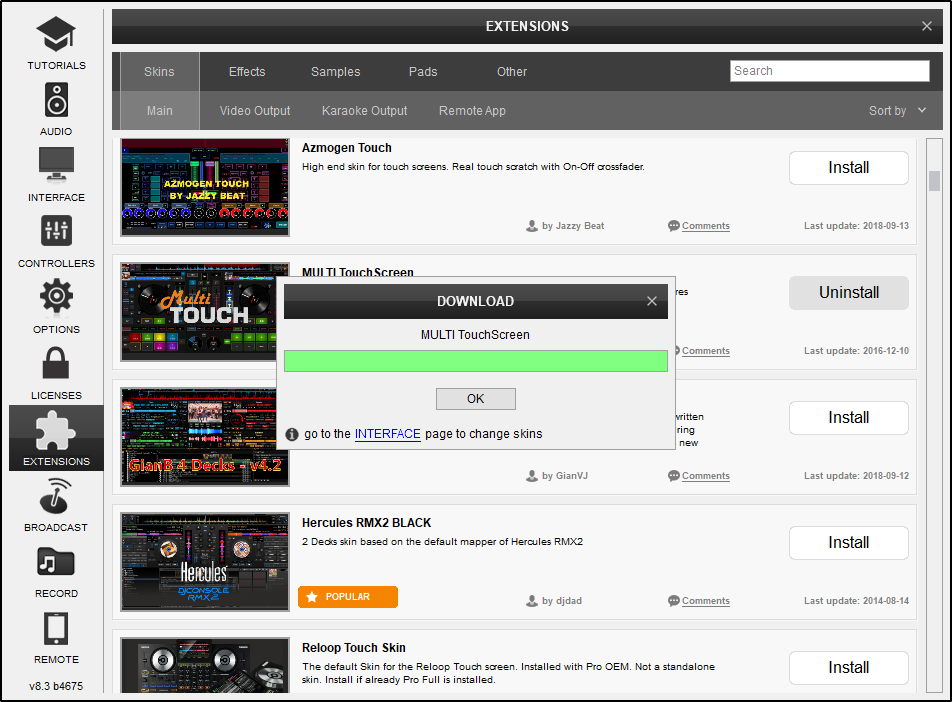
Task: Install the Reloop Touch Skin
Action: [x=849, y=668]
